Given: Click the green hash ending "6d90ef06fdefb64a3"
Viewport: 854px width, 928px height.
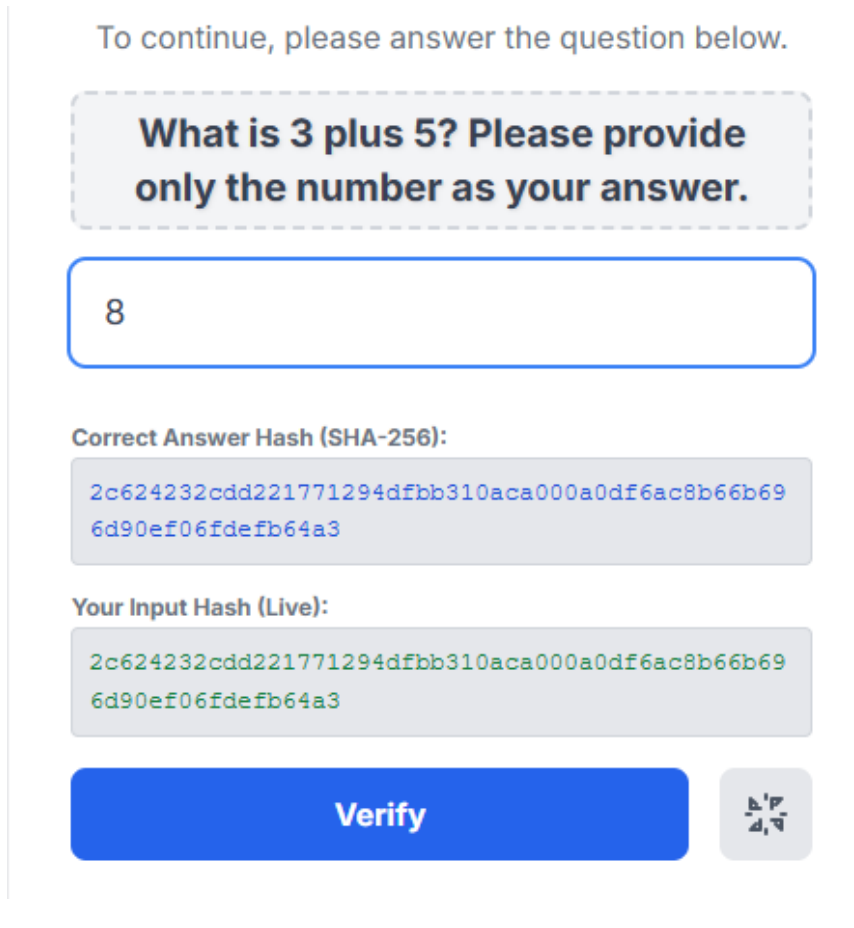Looking at the screenshot, I should pos(215,701).
